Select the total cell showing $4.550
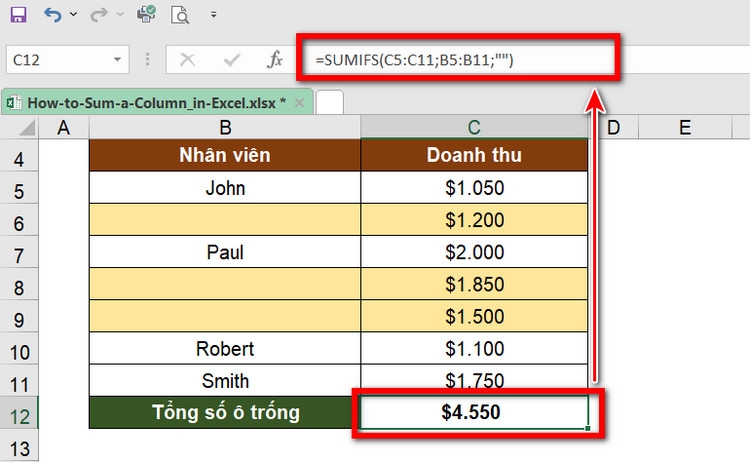Viewport: 750px width, 462px height. [474, 412]
